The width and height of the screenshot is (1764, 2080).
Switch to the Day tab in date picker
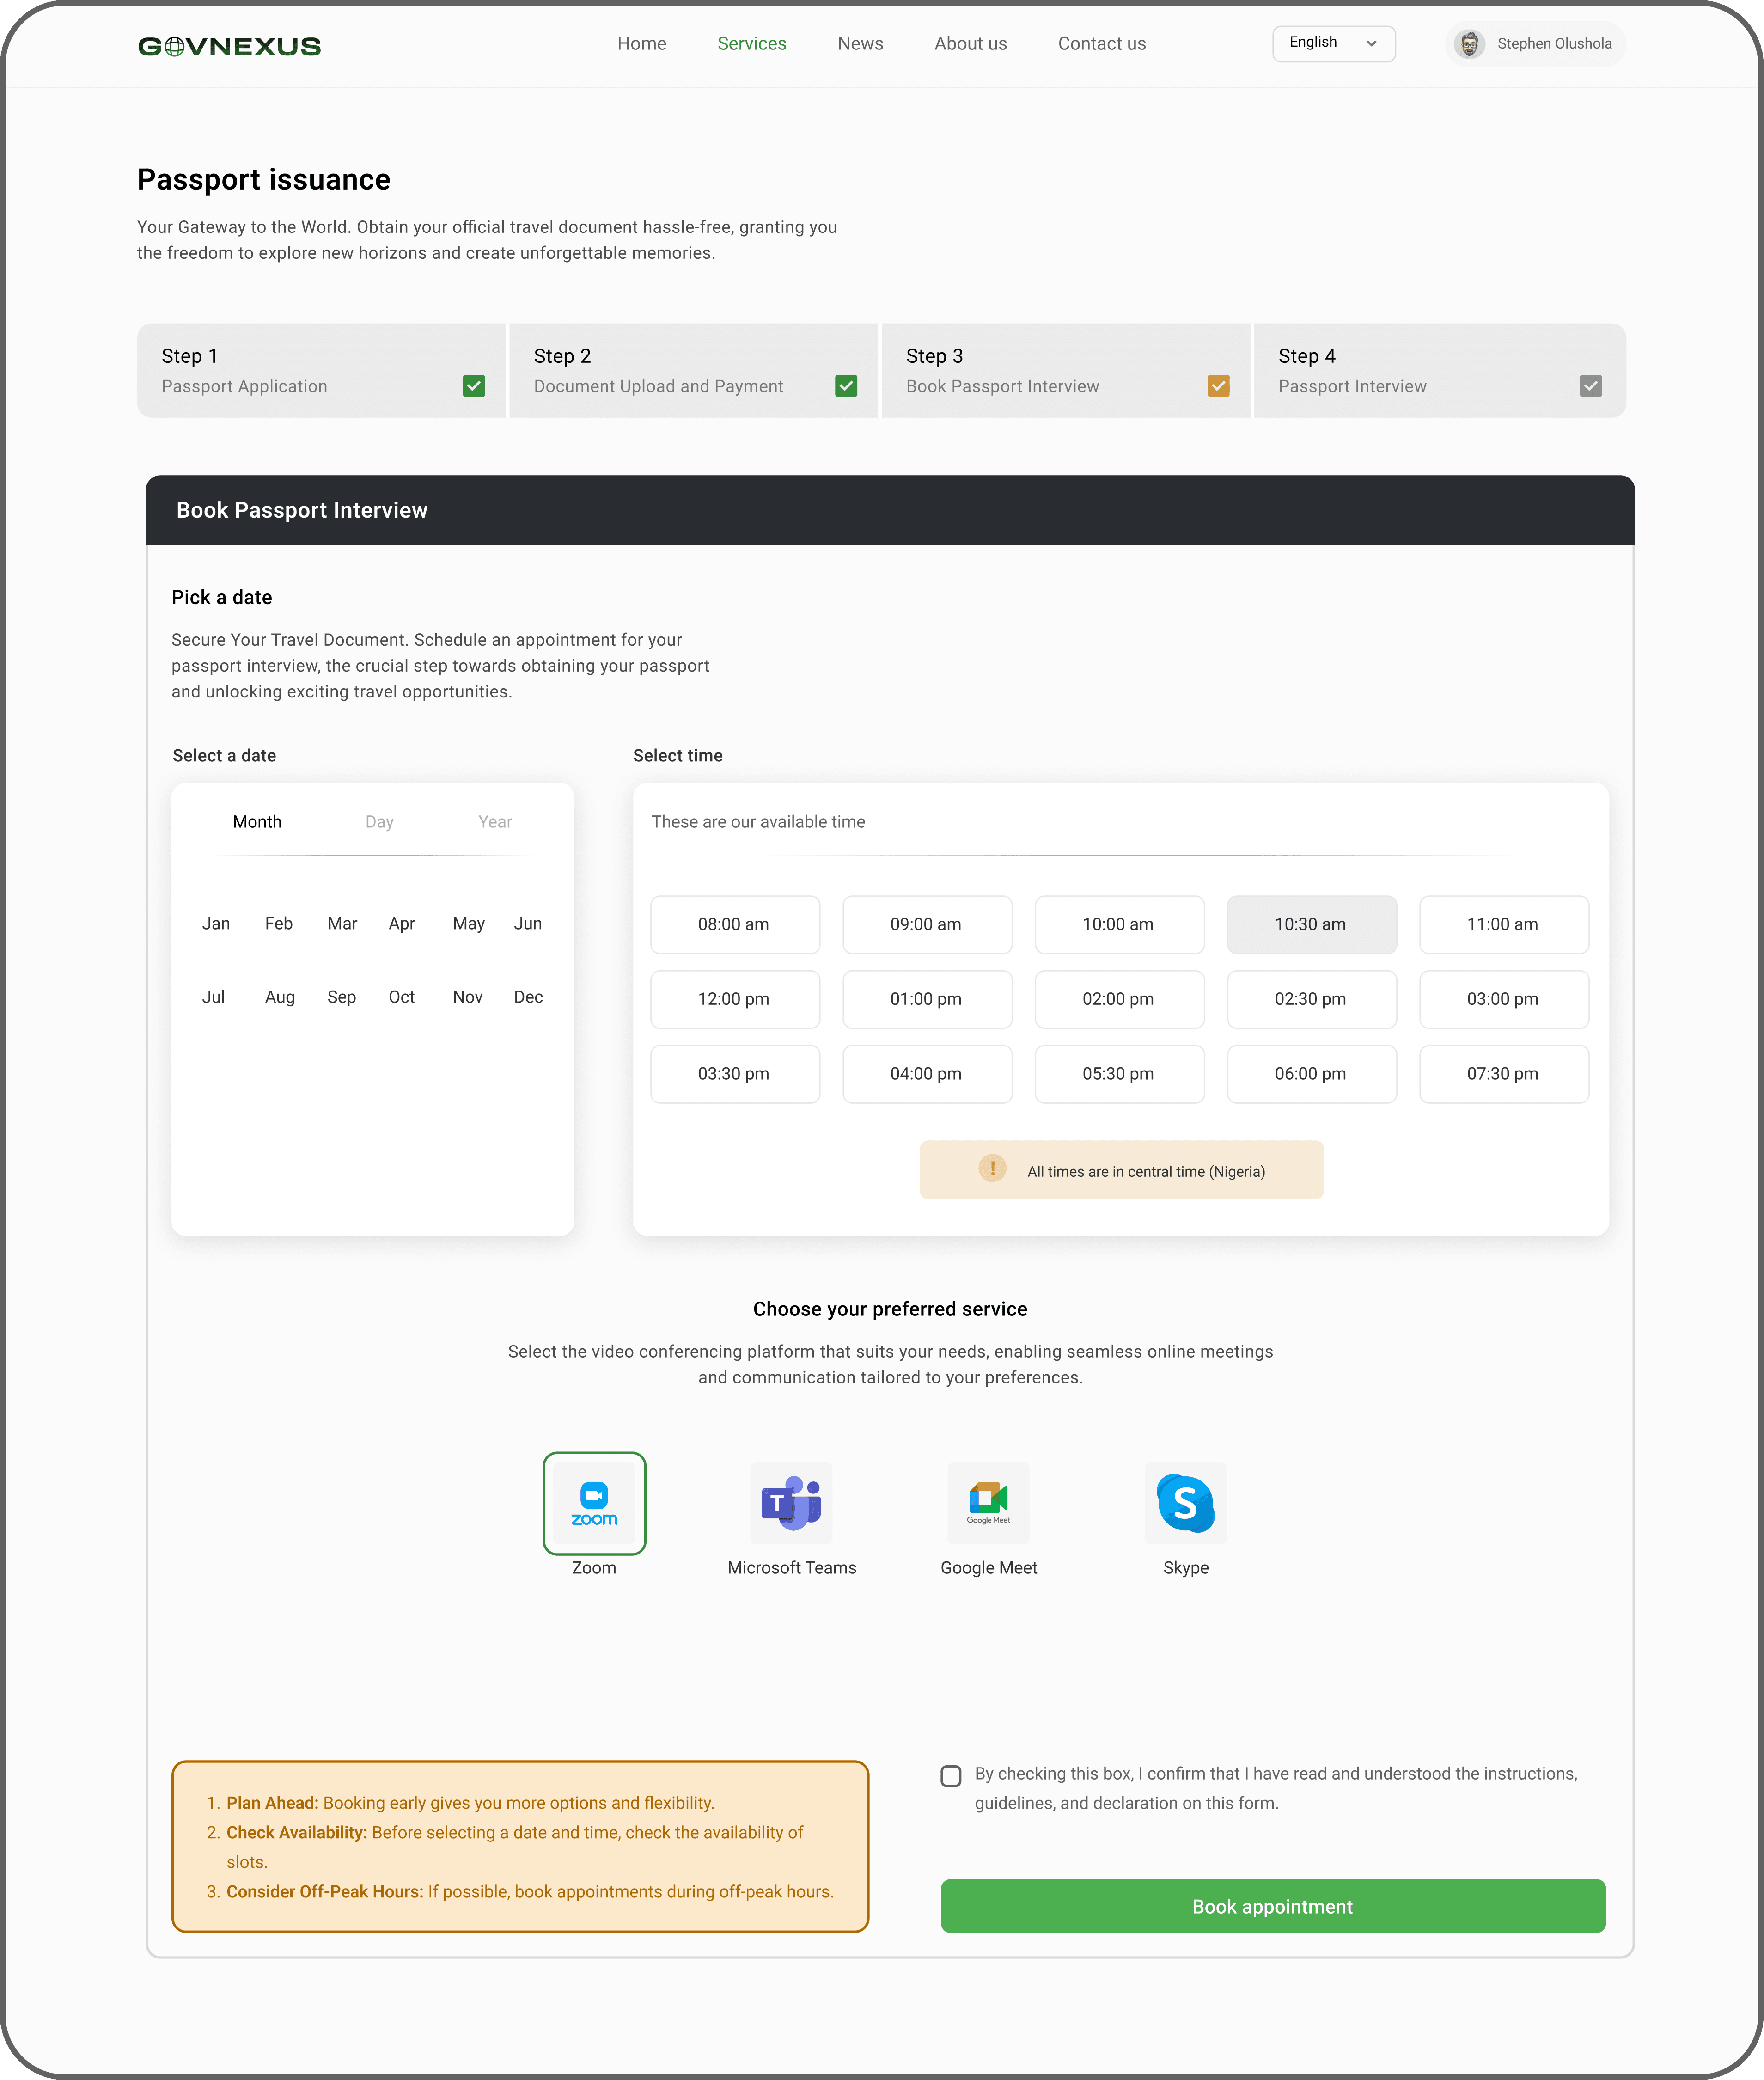pos(379,822)
